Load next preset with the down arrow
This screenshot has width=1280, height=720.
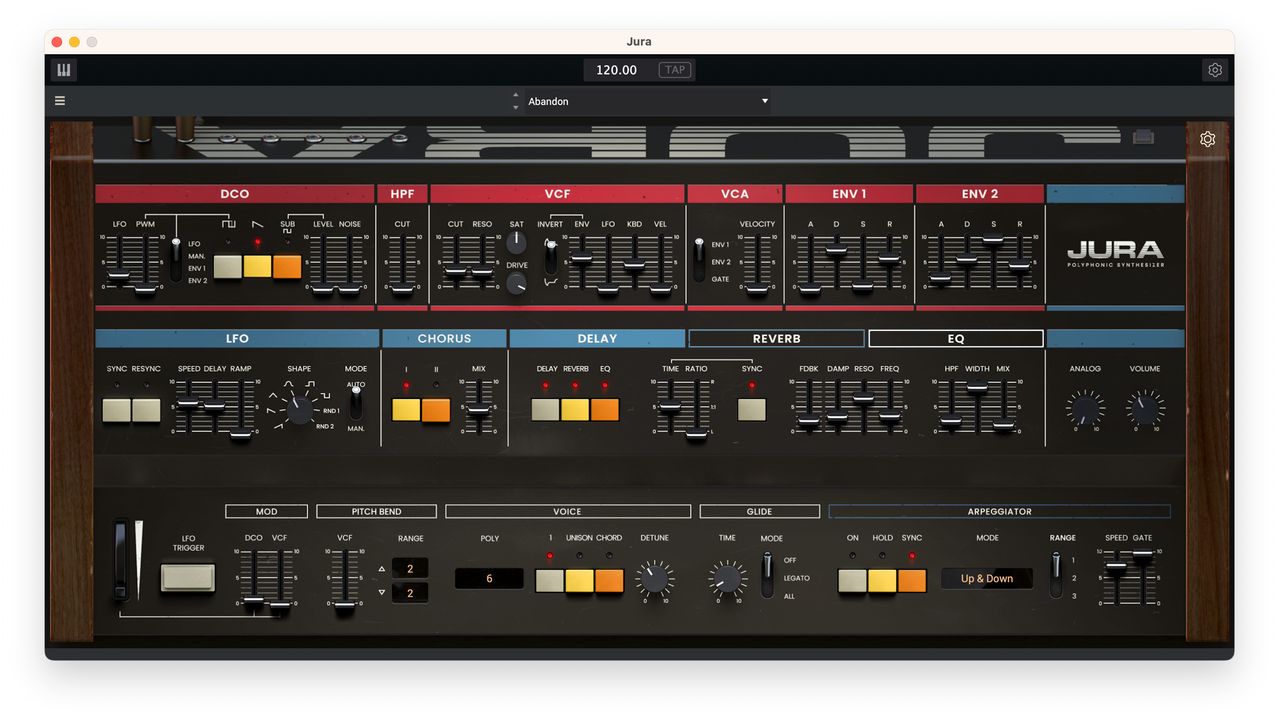point(516,107)
